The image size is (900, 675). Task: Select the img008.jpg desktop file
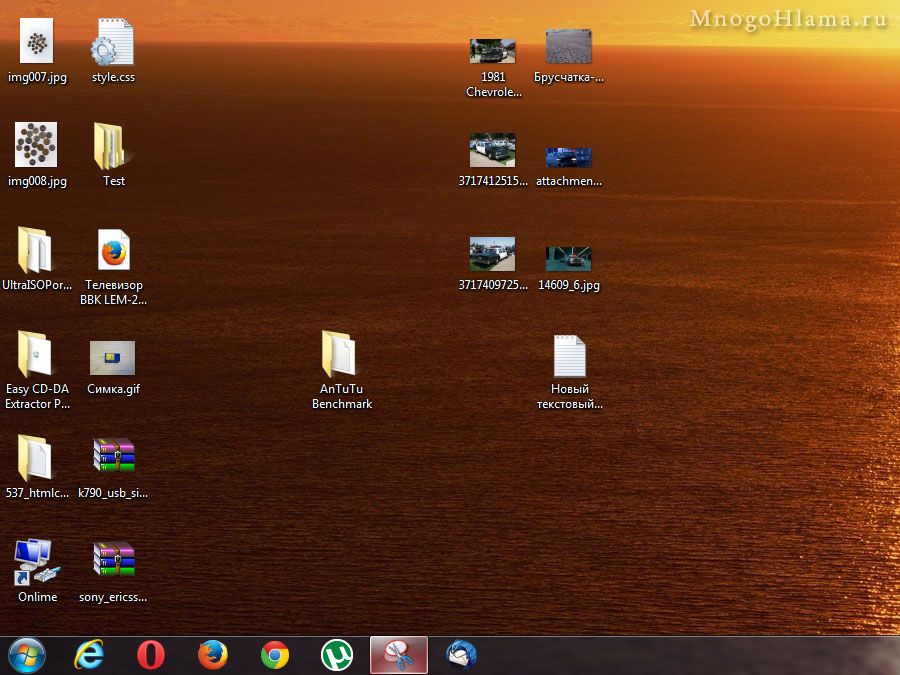point(37,146)
